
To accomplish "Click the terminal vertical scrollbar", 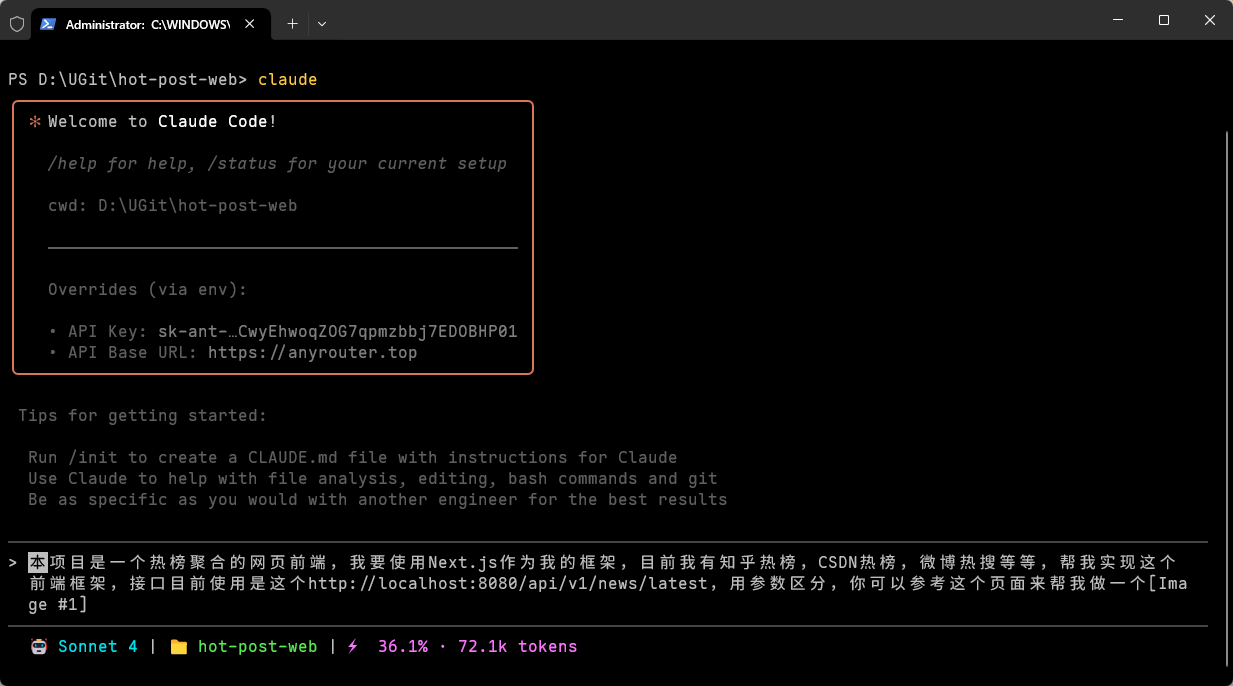I will click(x=1226, y=400).
